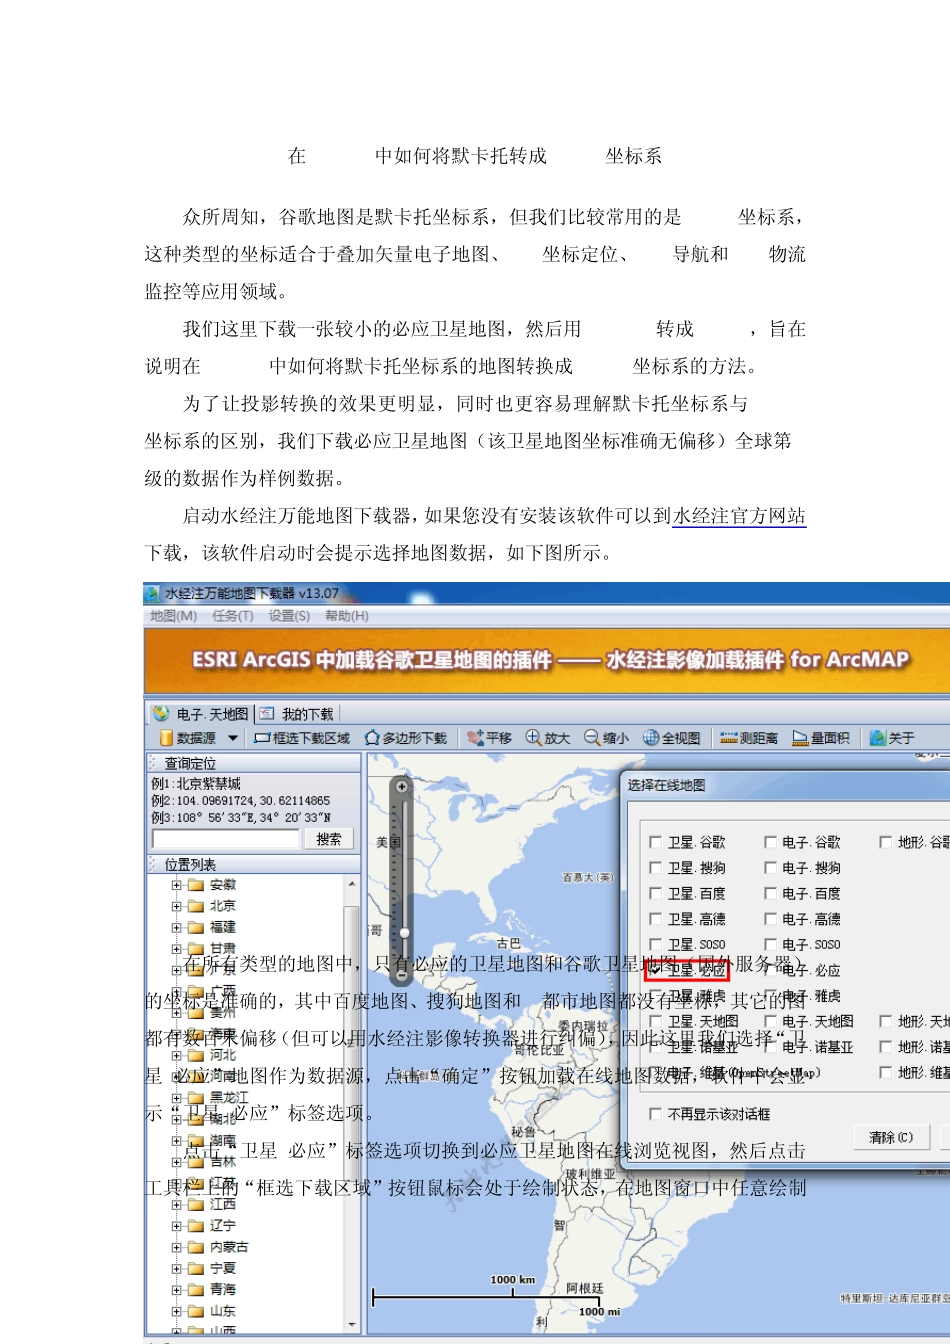The width and height of the screenshot is (950, 1344).
Task: Open the 数据源 dropdown arrow
Action: tap(233, 738)
